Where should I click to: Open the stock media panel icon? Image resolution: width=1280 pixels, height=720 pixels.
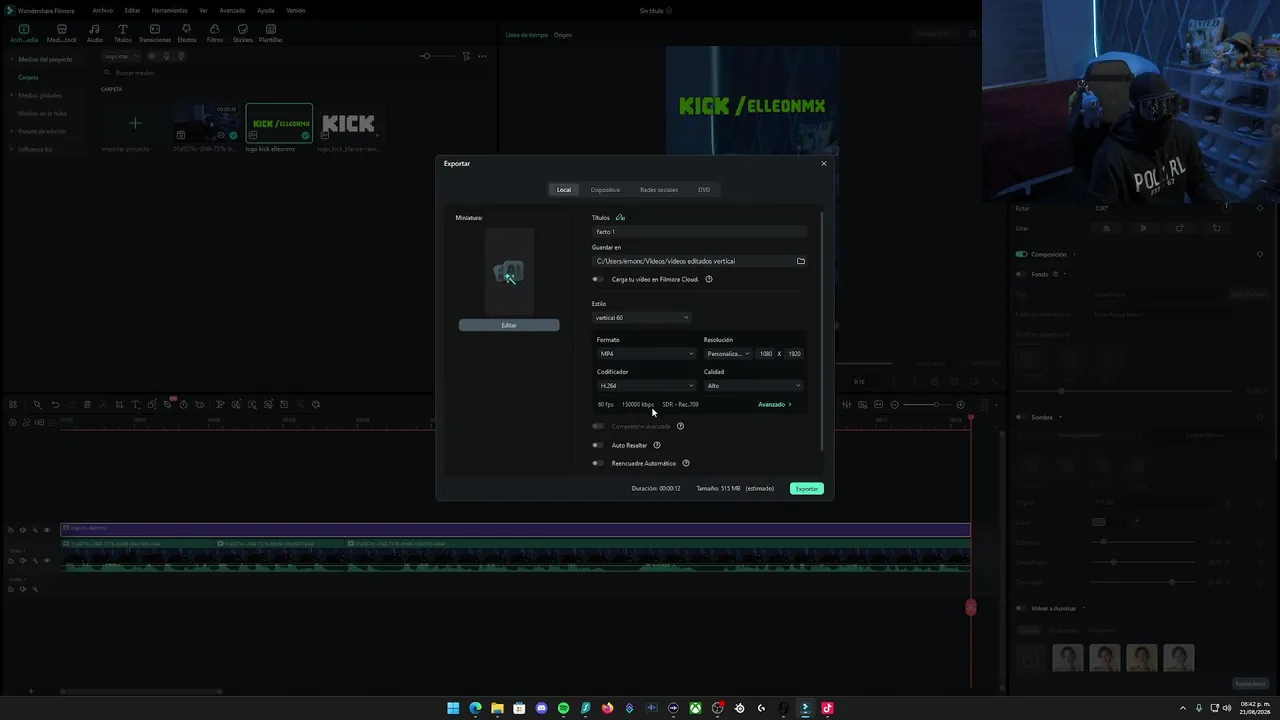point(62,33)
